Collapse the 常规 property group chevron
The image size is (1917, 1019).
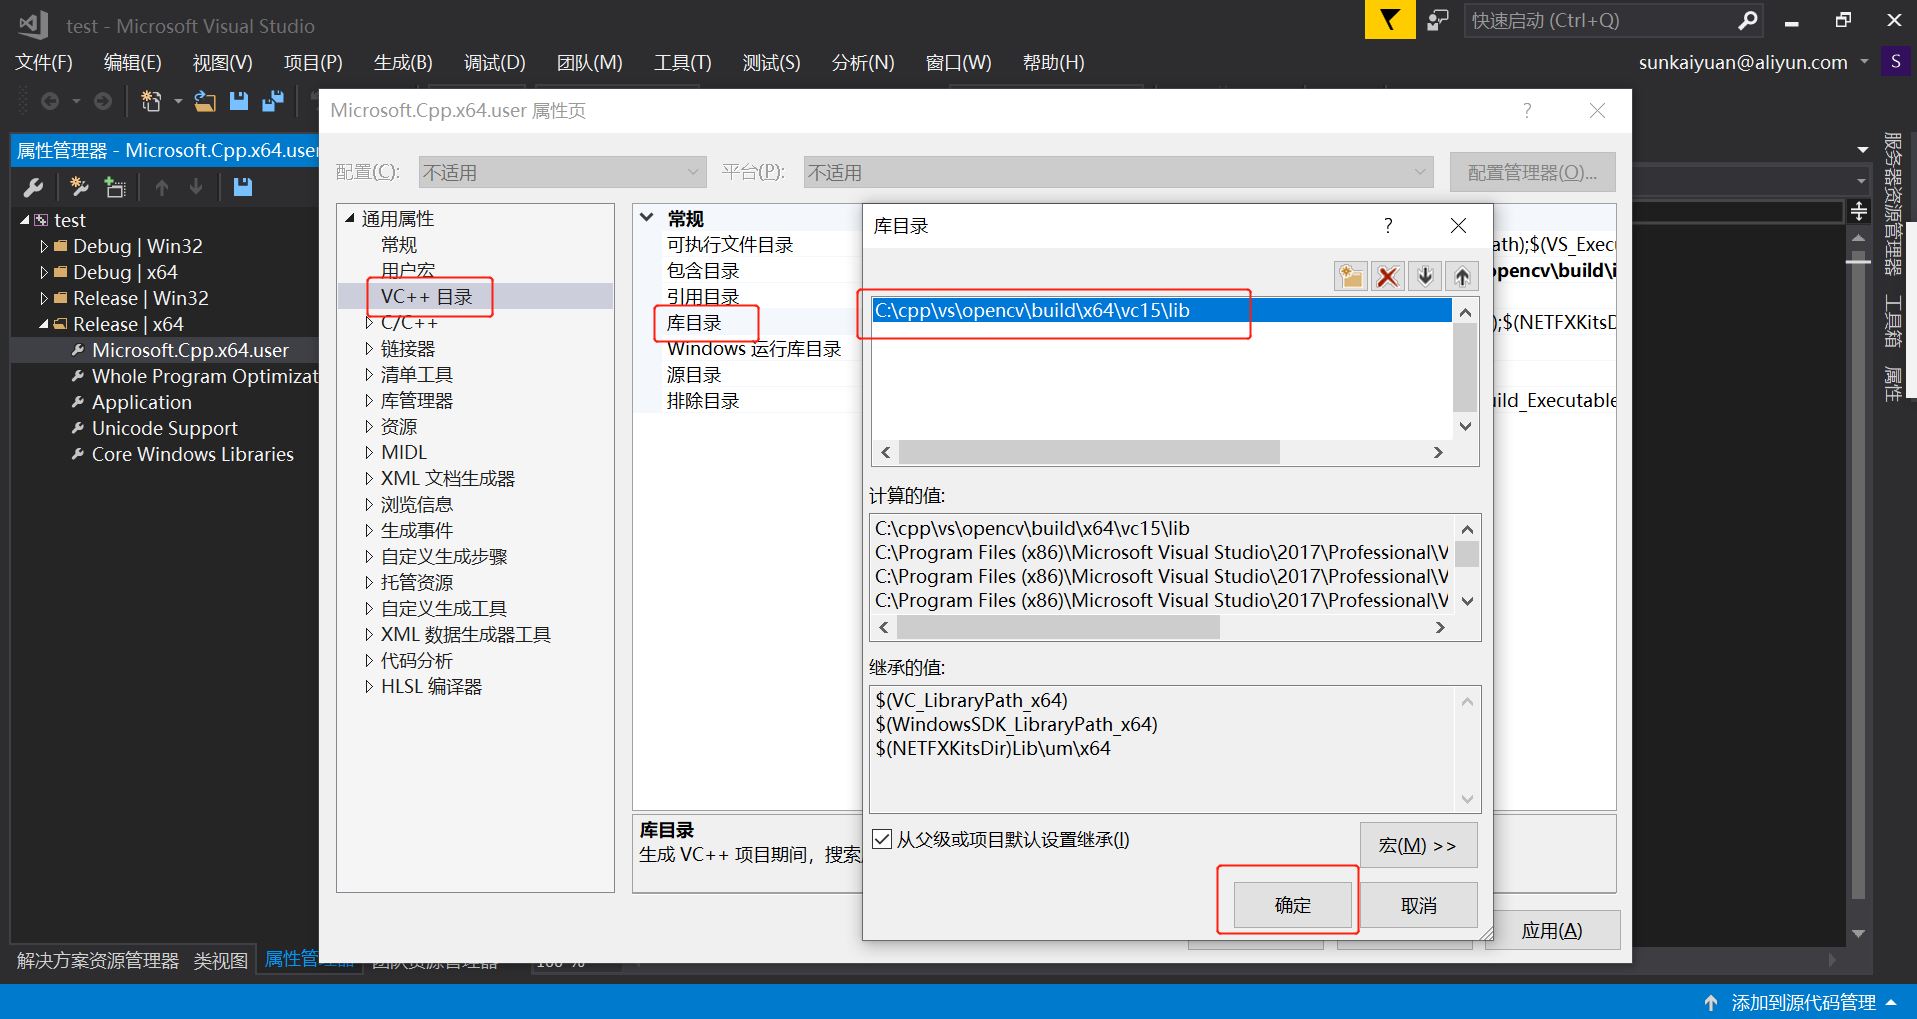coord(647,218)
